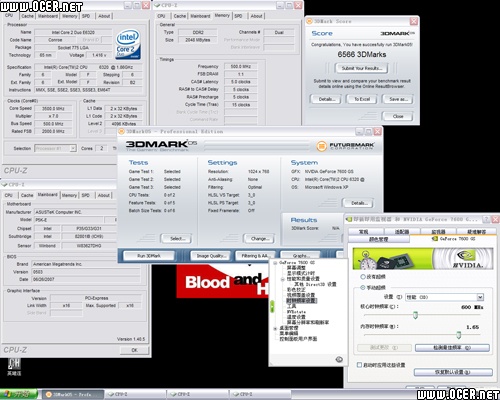Click the BIOS Date 06/26/2007 field

[x=86, y=279]
